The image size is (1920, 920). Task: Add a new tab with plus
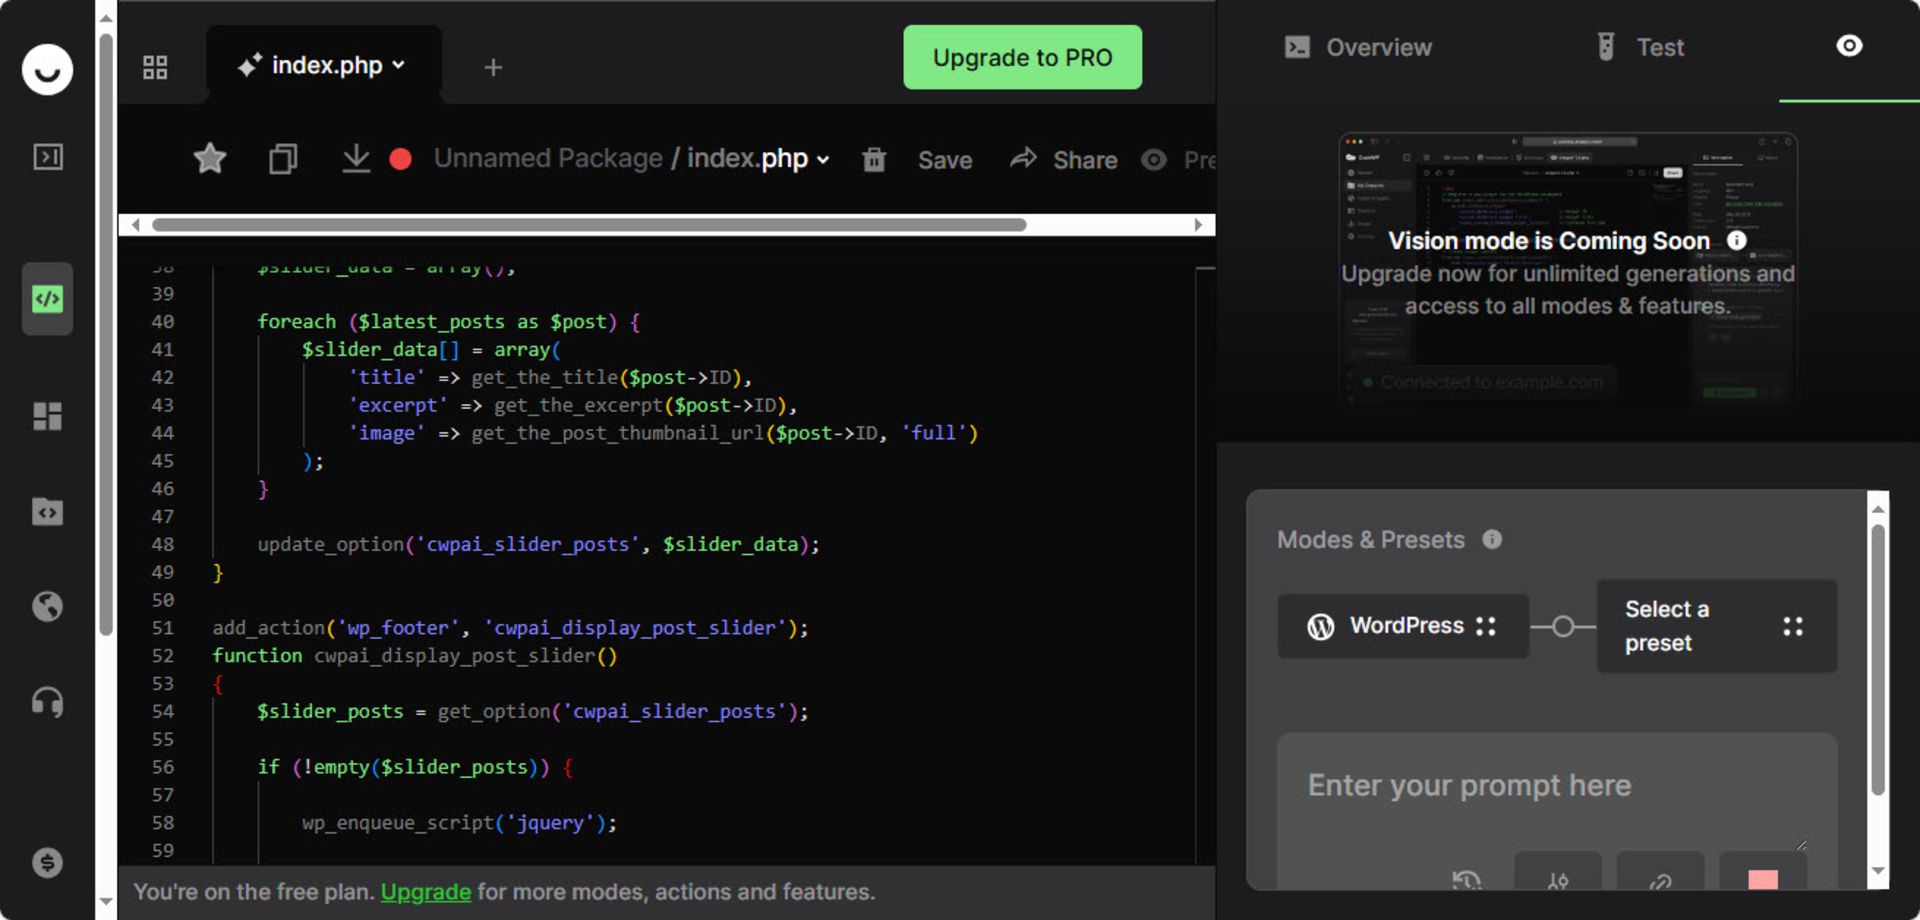coord(493,67)
